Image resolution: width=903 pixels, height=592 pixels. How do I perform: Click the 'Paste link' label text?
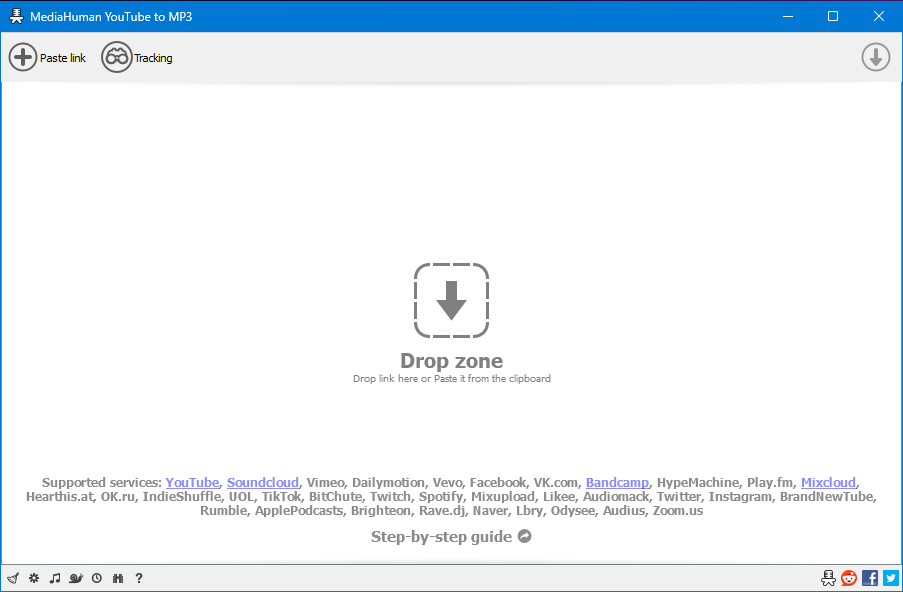pos(63,58)
